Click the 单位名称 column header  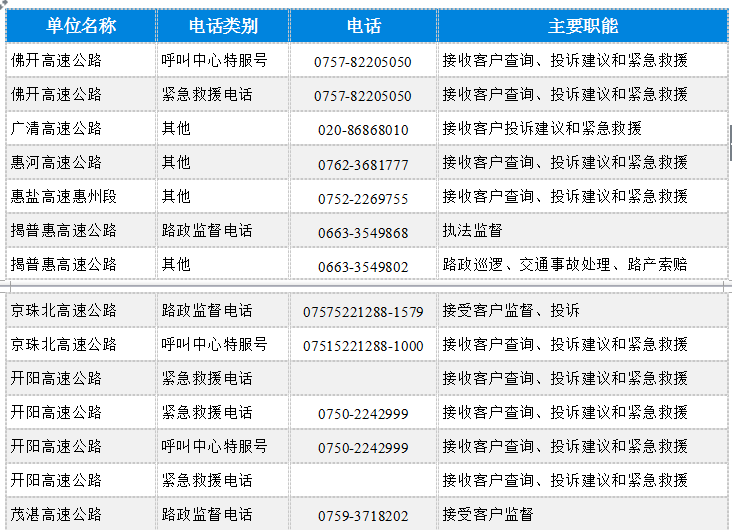81,26
